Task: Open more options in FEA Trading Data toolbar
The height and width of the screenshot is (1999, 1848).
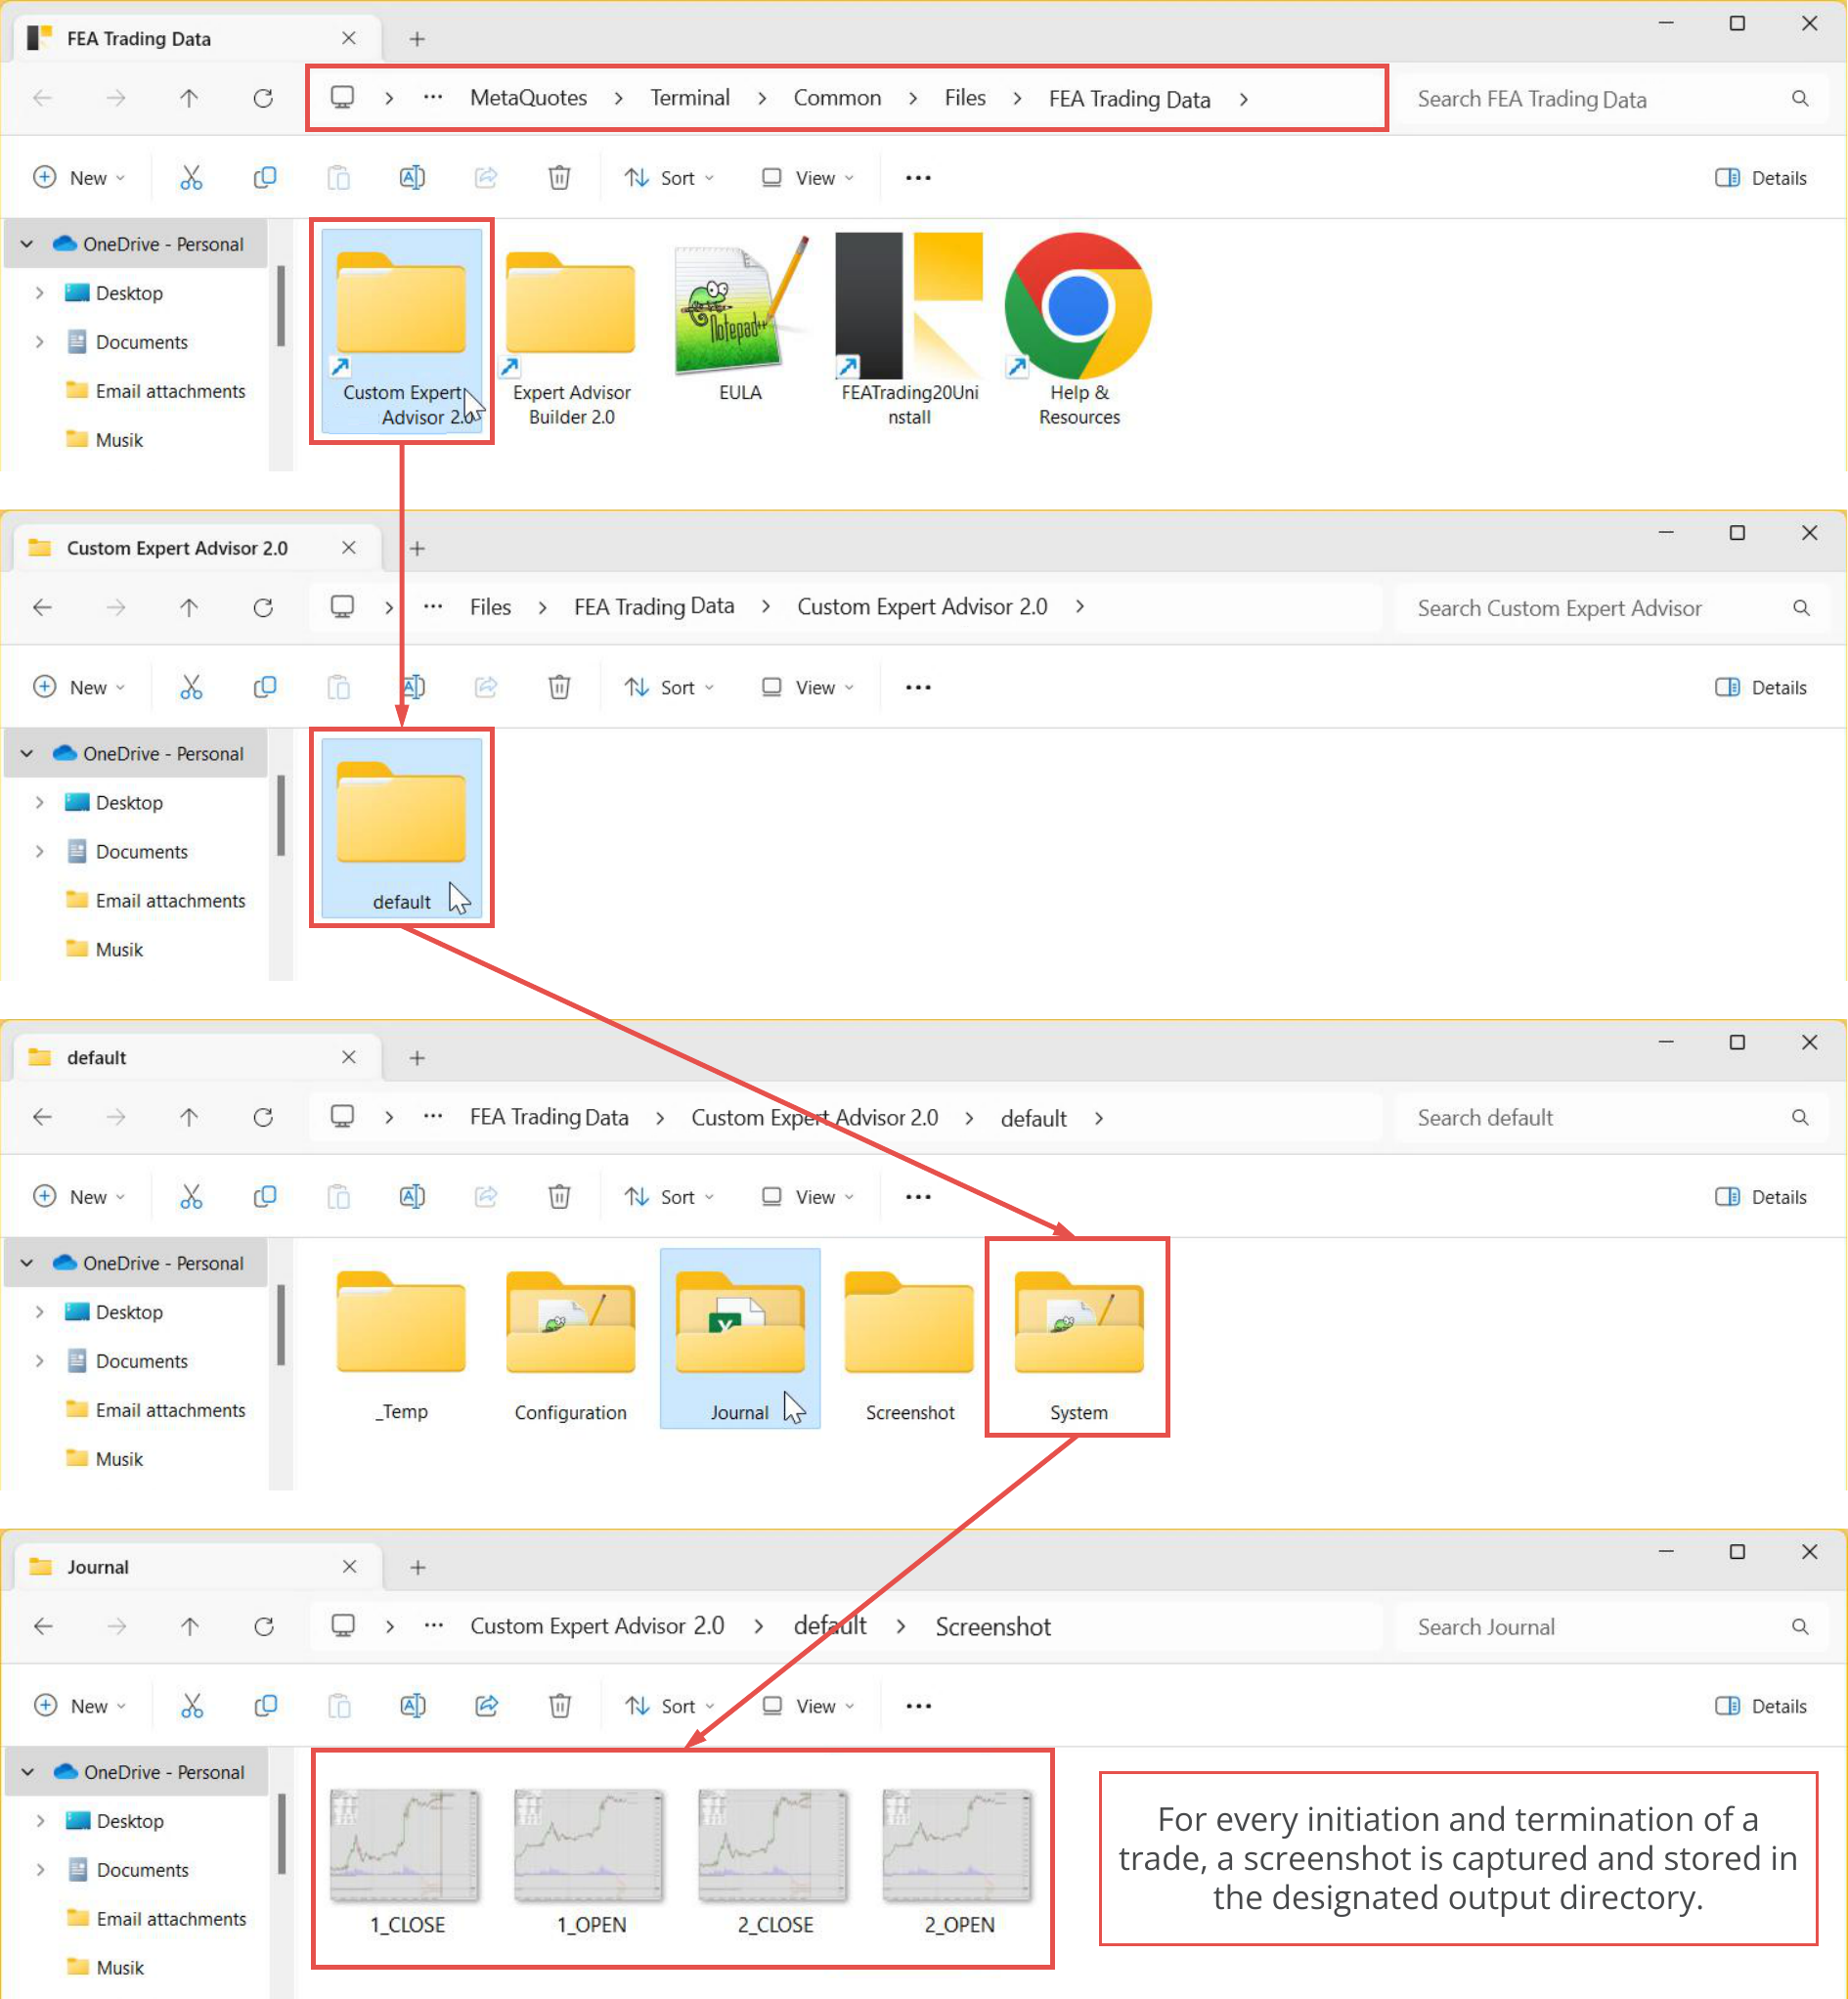Action: coord(918,178)
